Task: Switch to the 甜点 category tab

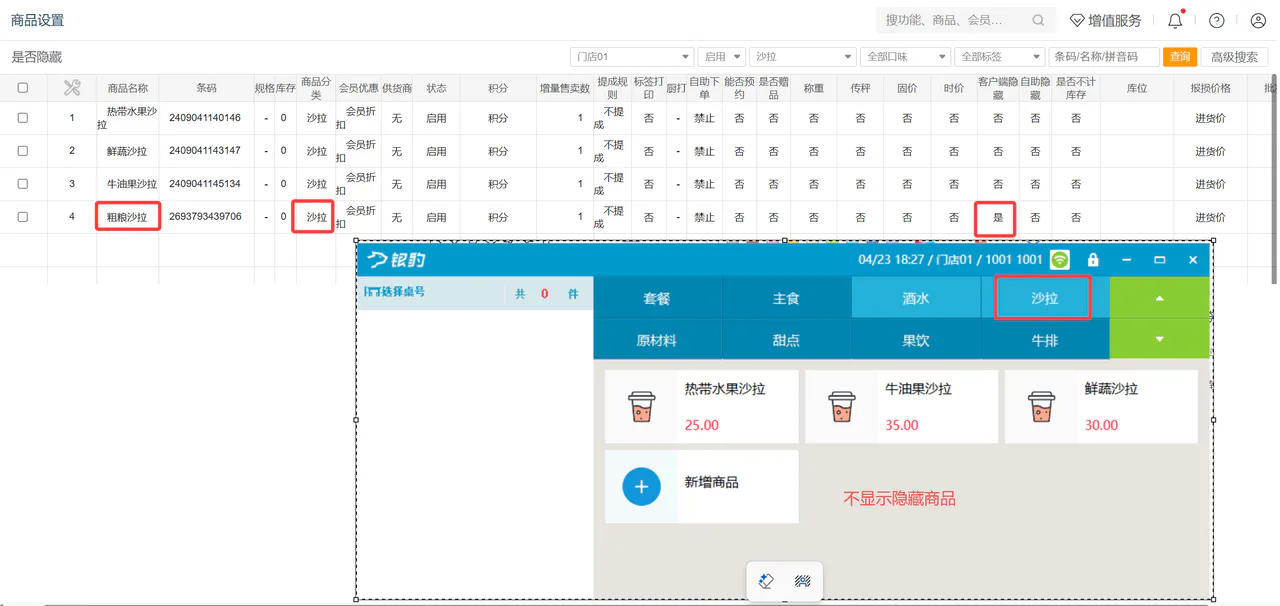Action: coord(786,340)
